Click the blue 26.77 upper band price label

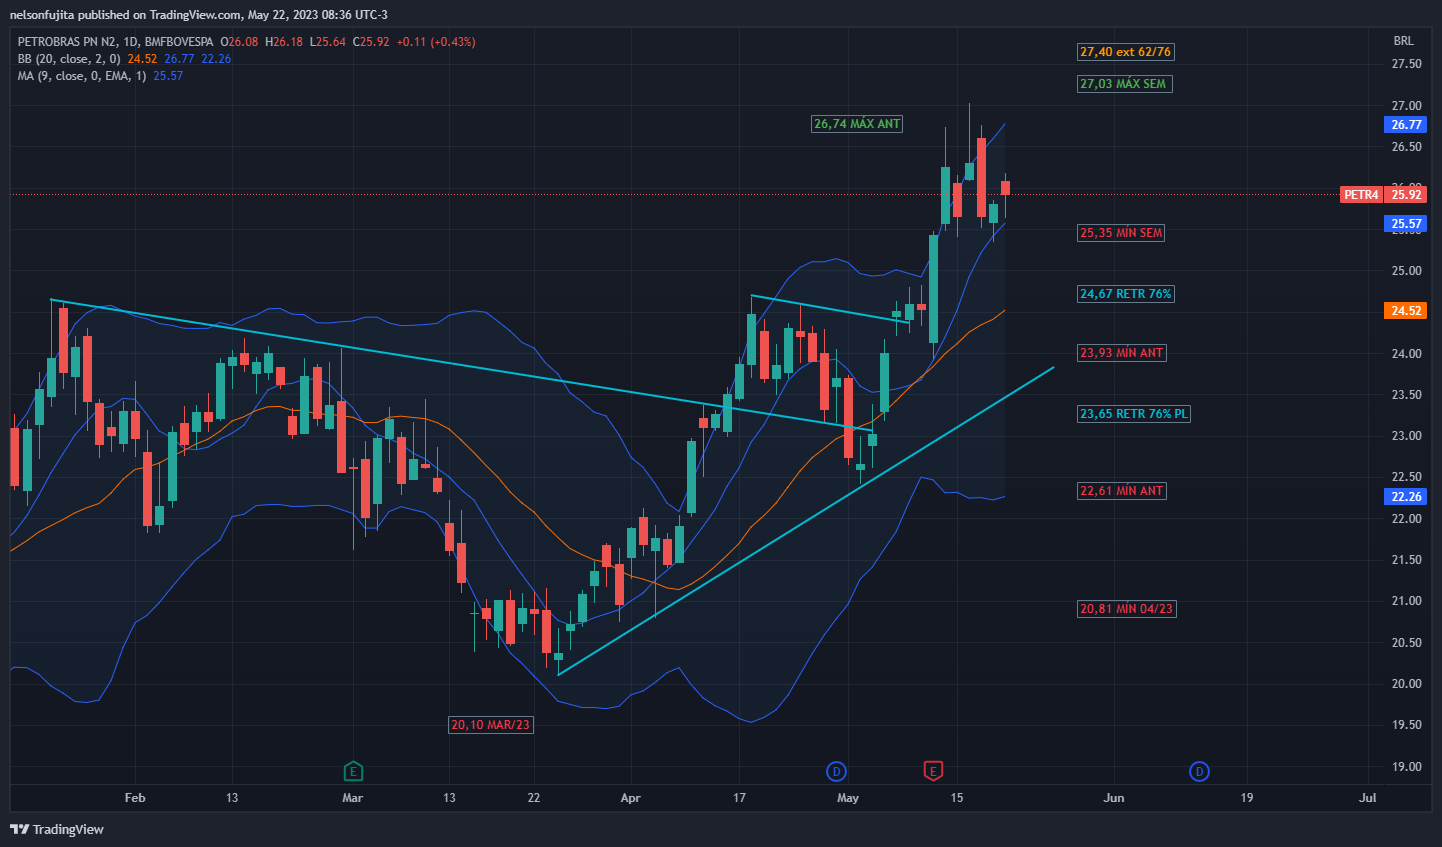point(1406,125)
